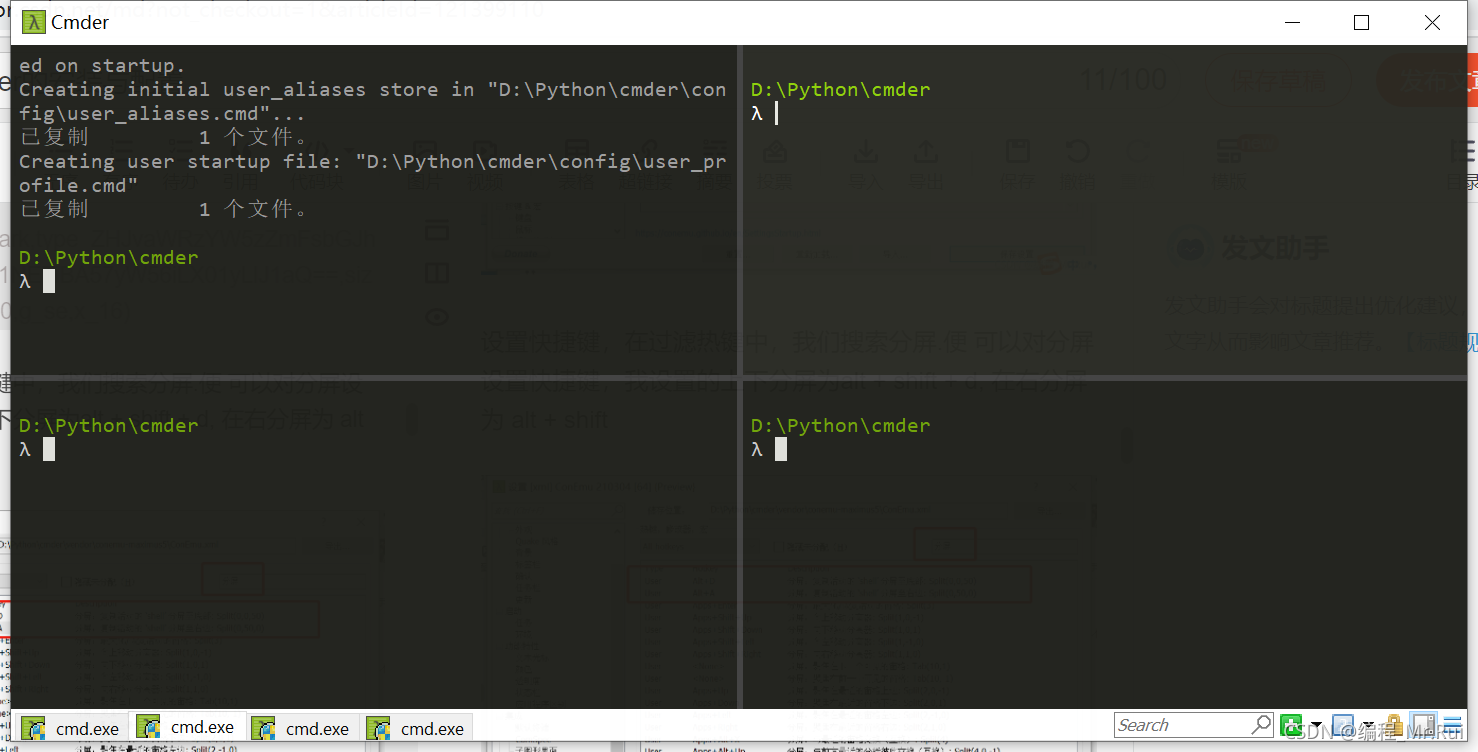The image size is (1478, 752).
Task: Click the D:\Python\cmder prompt in bottom-left pane
Action: (x=108, y=425)
